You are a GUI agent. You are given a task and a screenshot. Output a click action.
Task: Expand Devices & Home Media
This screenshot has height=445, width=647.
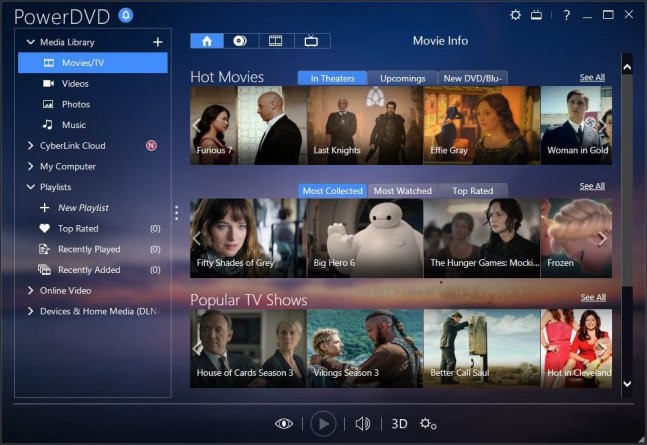30,311
